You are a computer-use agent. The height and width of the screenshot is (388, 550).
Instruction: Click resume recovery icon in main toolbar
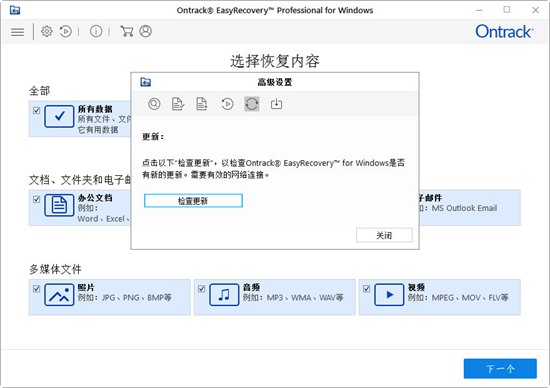coord(66,32)
